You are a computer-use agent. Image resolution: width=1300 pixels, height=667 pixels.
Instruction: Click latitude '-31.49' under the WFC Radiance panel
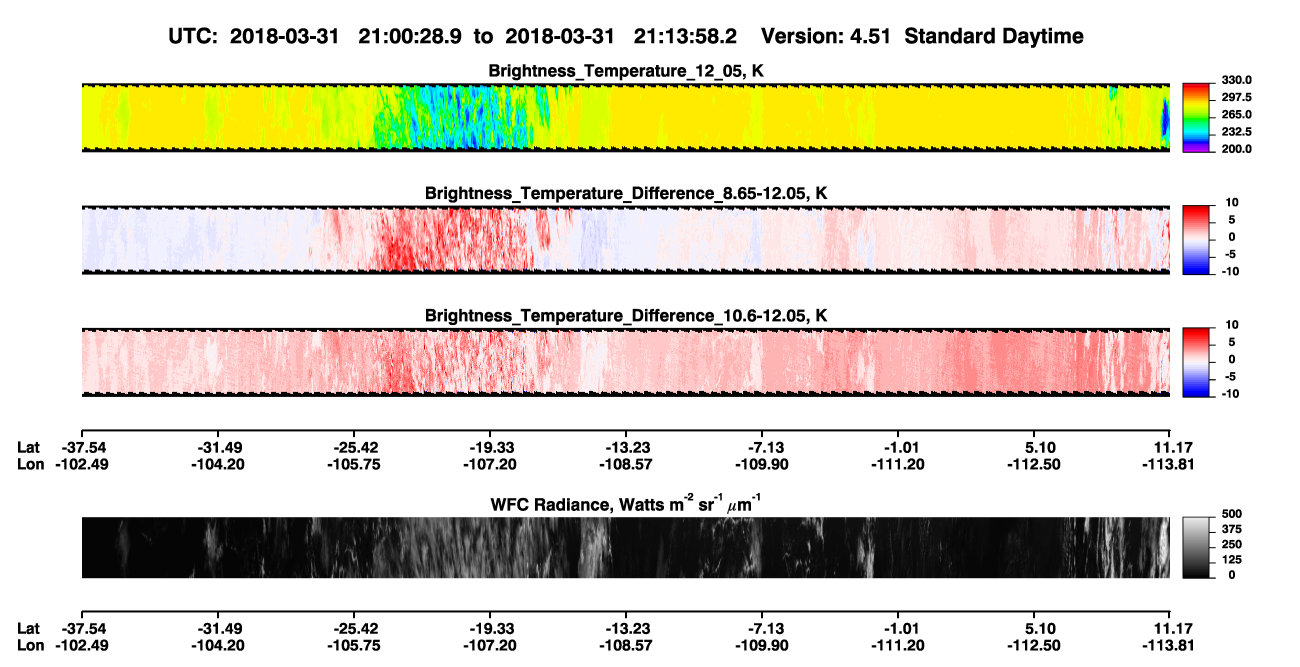click(217, 628)
